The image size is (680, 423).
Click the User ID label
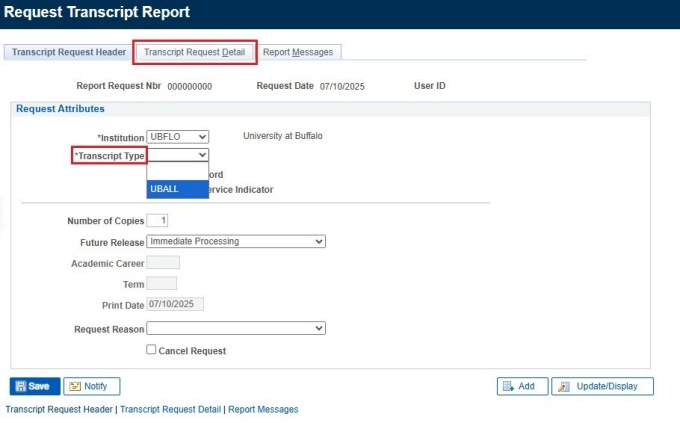[x=429, y=86]
